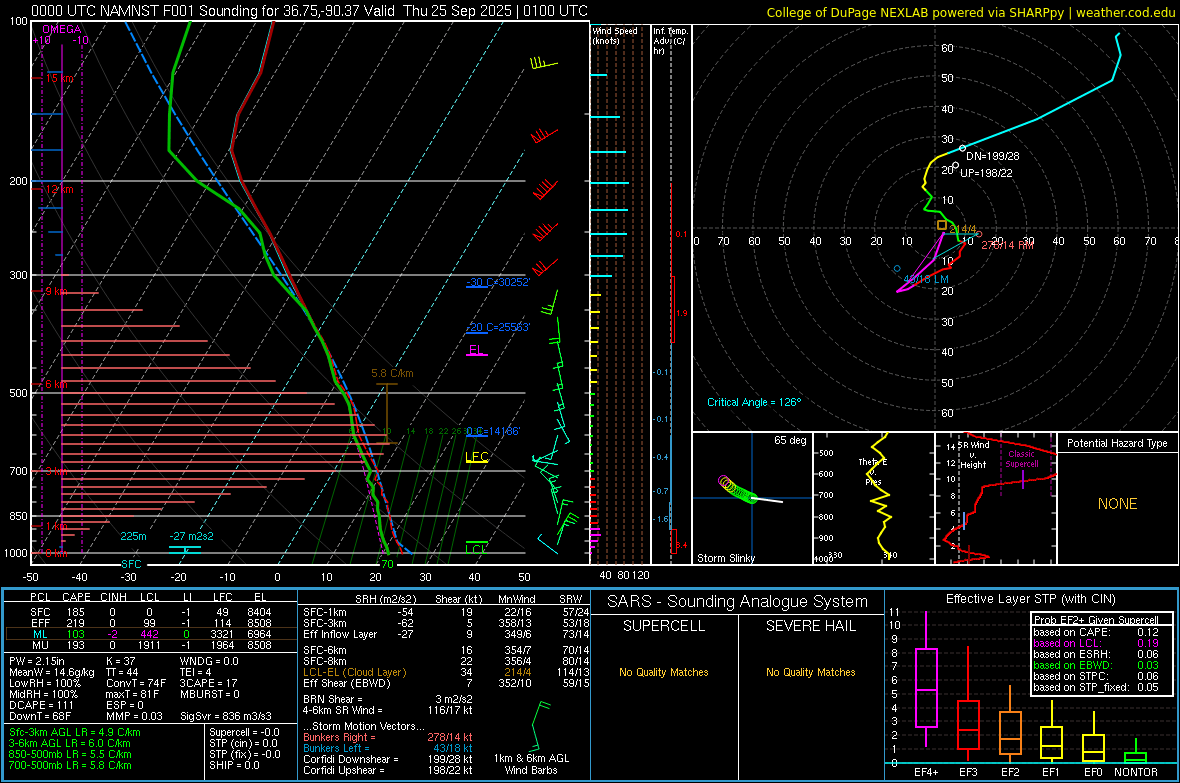
Task: Select the EFF parcel row
Action: click(x=150, y=623)
